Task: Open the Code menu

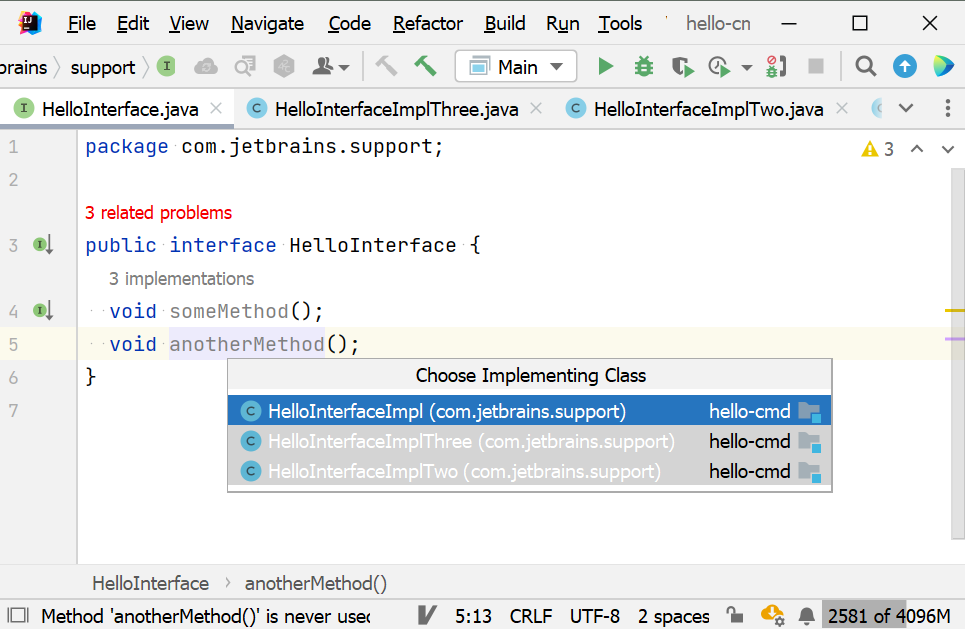Action: point(349,23)
